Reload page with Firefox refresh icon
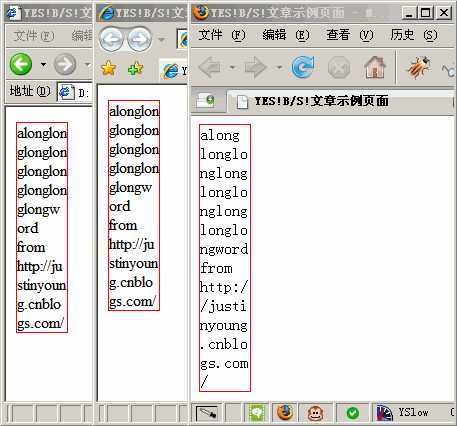Image resolution: width=457 pixels, height=426 pixels. (303, 67)
